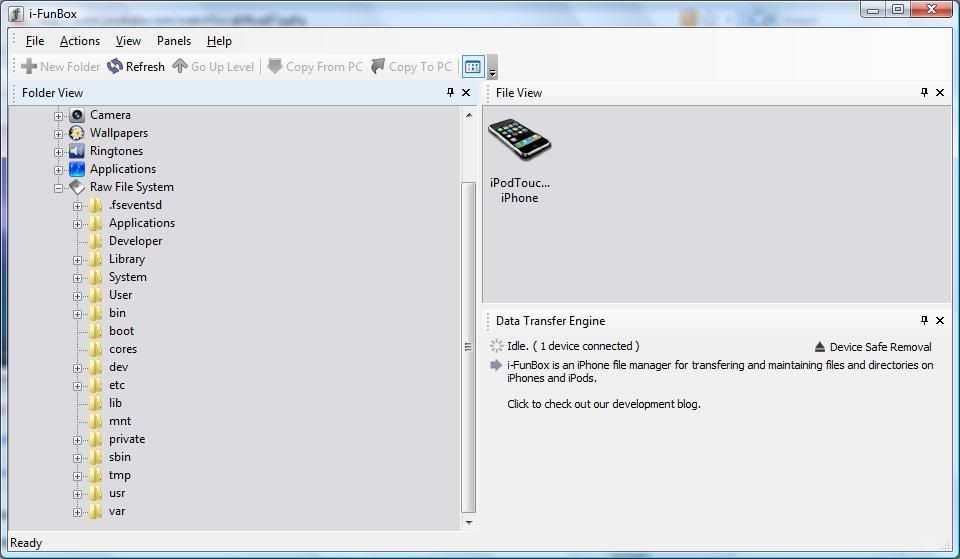Expand the .fseventsd folder node
The width and height of the screenshot is (960, 559).
[77, 206]
